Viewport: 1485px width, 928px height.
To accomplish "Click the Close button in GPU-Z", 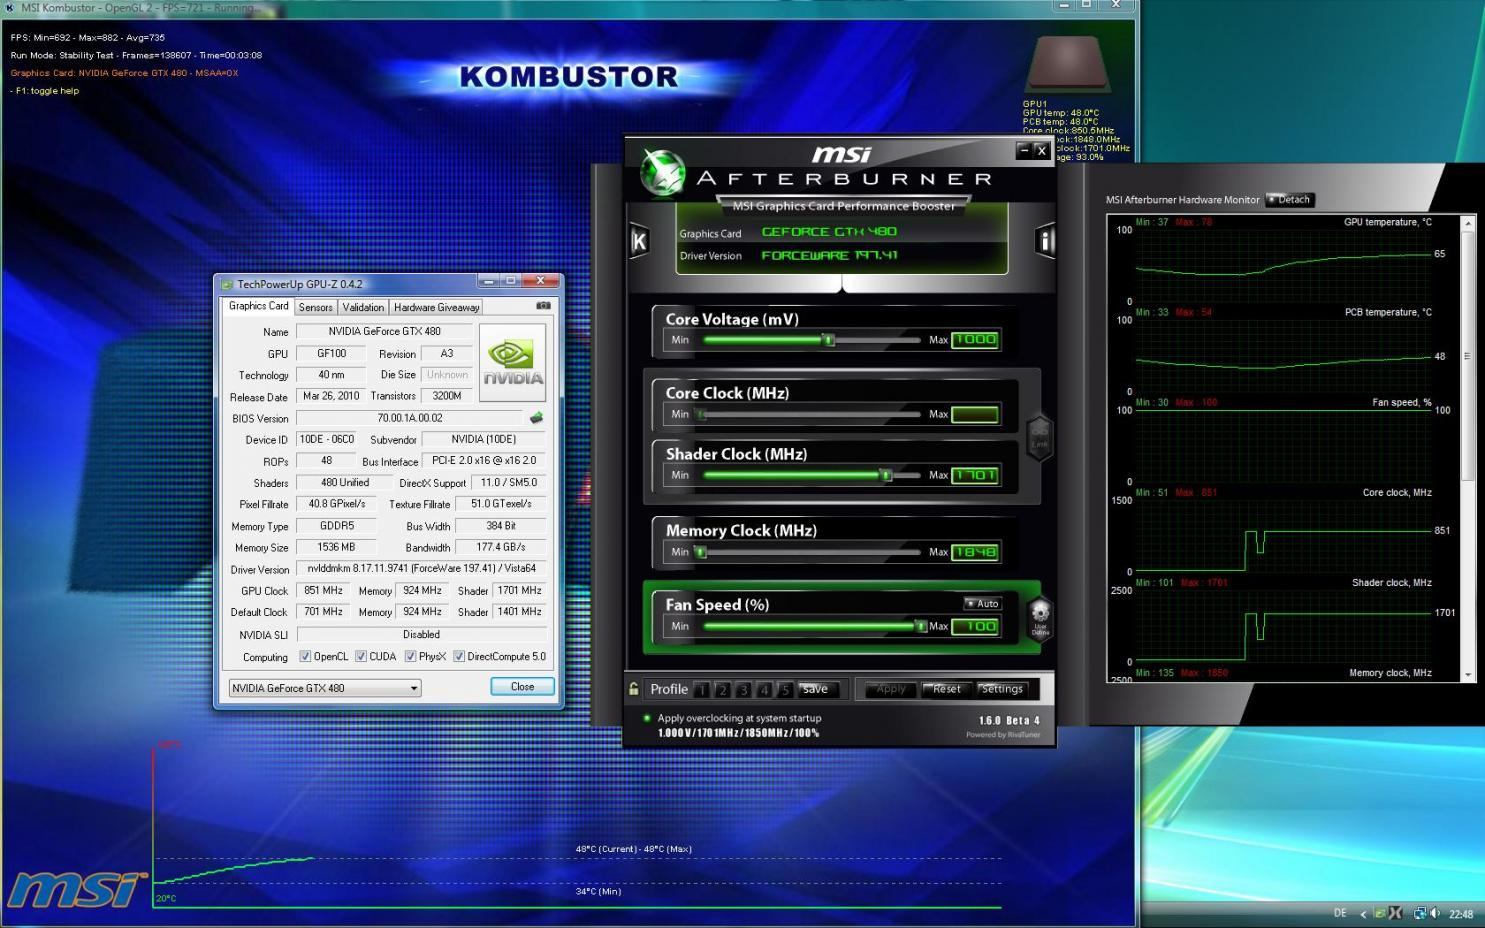I will pyautogui.click(x=522, y=687).
